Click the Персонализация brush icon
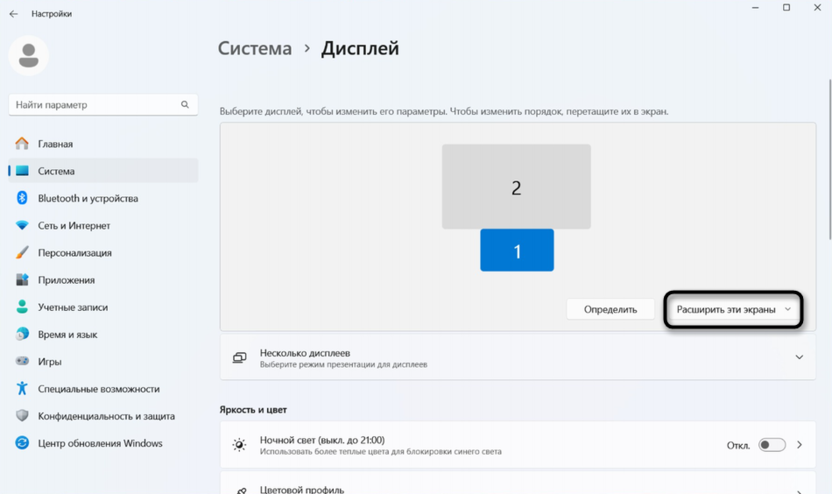This screenshot has width=832, height=494. pyautogui.click(x=22, y=253)
